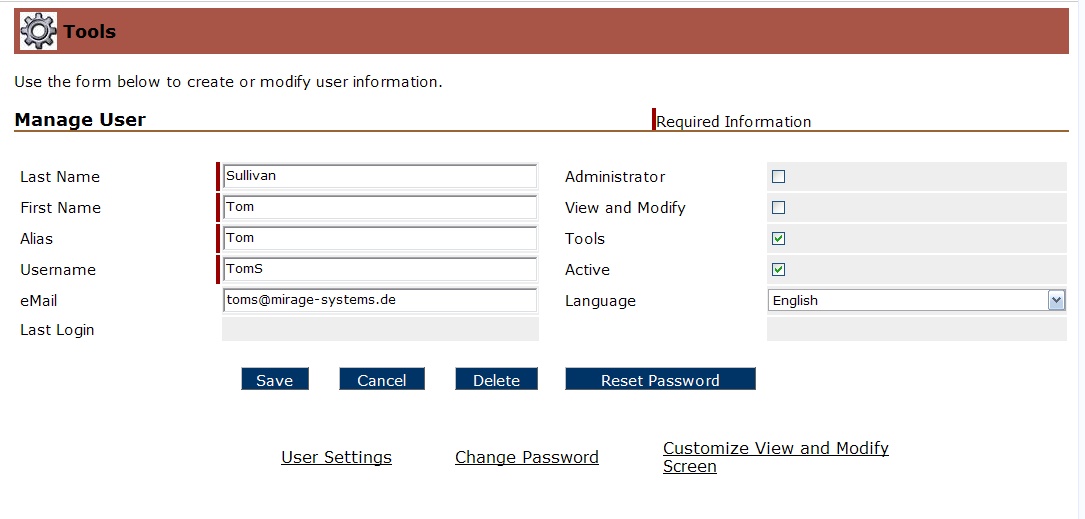The image size is (1085, 519).
Task: Toggle the Active user checkbox
Action: pyautogui.click(x=779, y=270)
